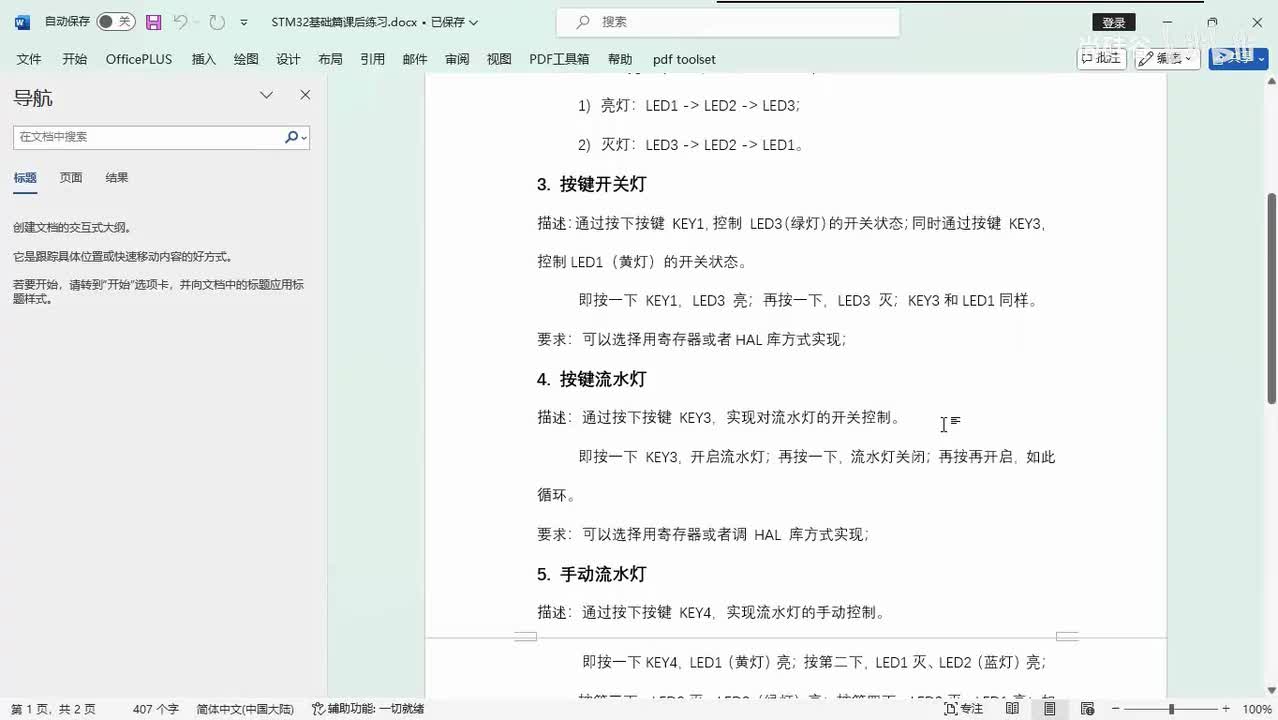Click the 在文档中搜索 search field
This screenshot has height=720, width=1278.
point(148,137)
